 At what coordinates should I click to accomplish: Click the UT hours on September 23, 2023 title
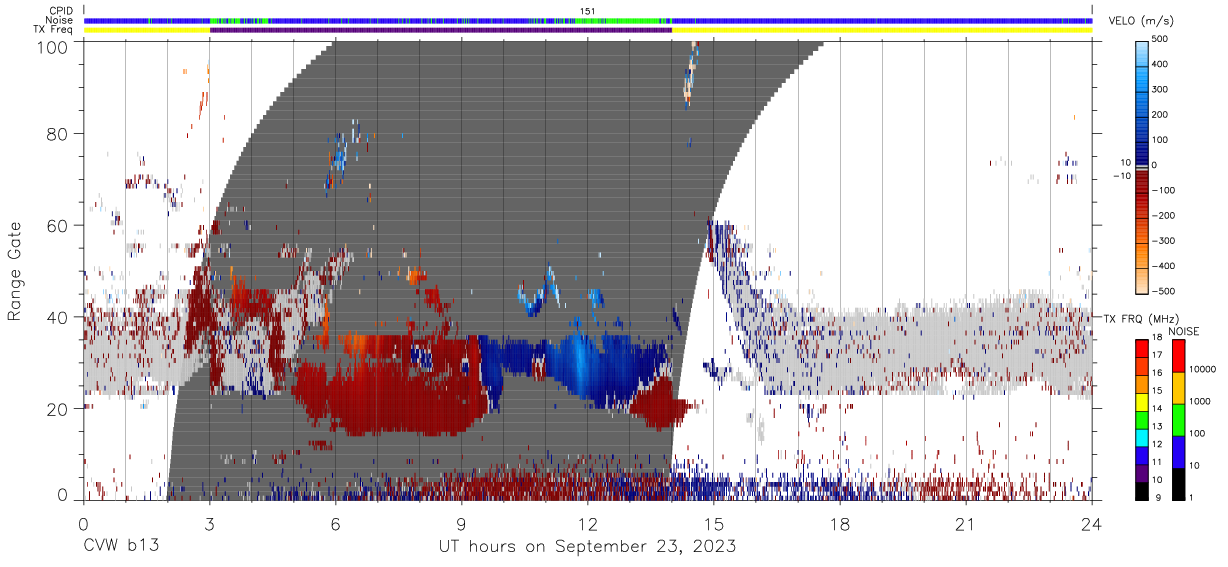(x=588, y=547)
